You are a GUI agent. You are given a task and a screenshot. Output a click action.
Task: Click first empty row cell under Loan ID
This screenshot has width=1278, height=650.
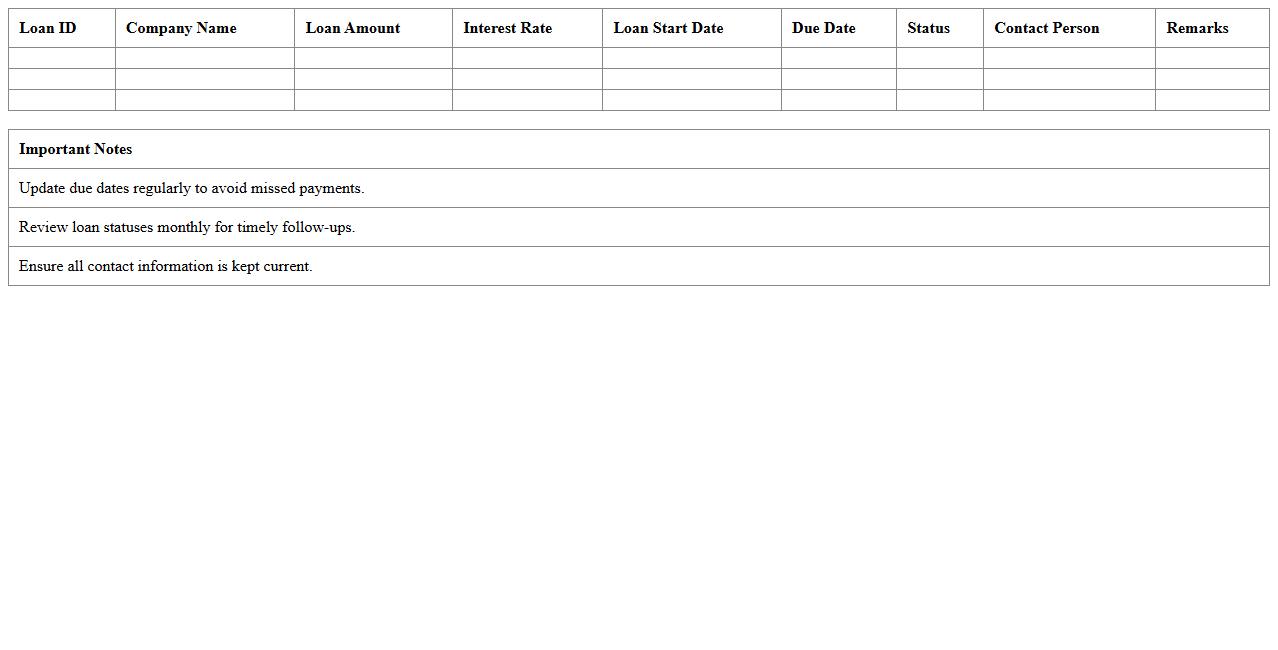tap(61, 58)
